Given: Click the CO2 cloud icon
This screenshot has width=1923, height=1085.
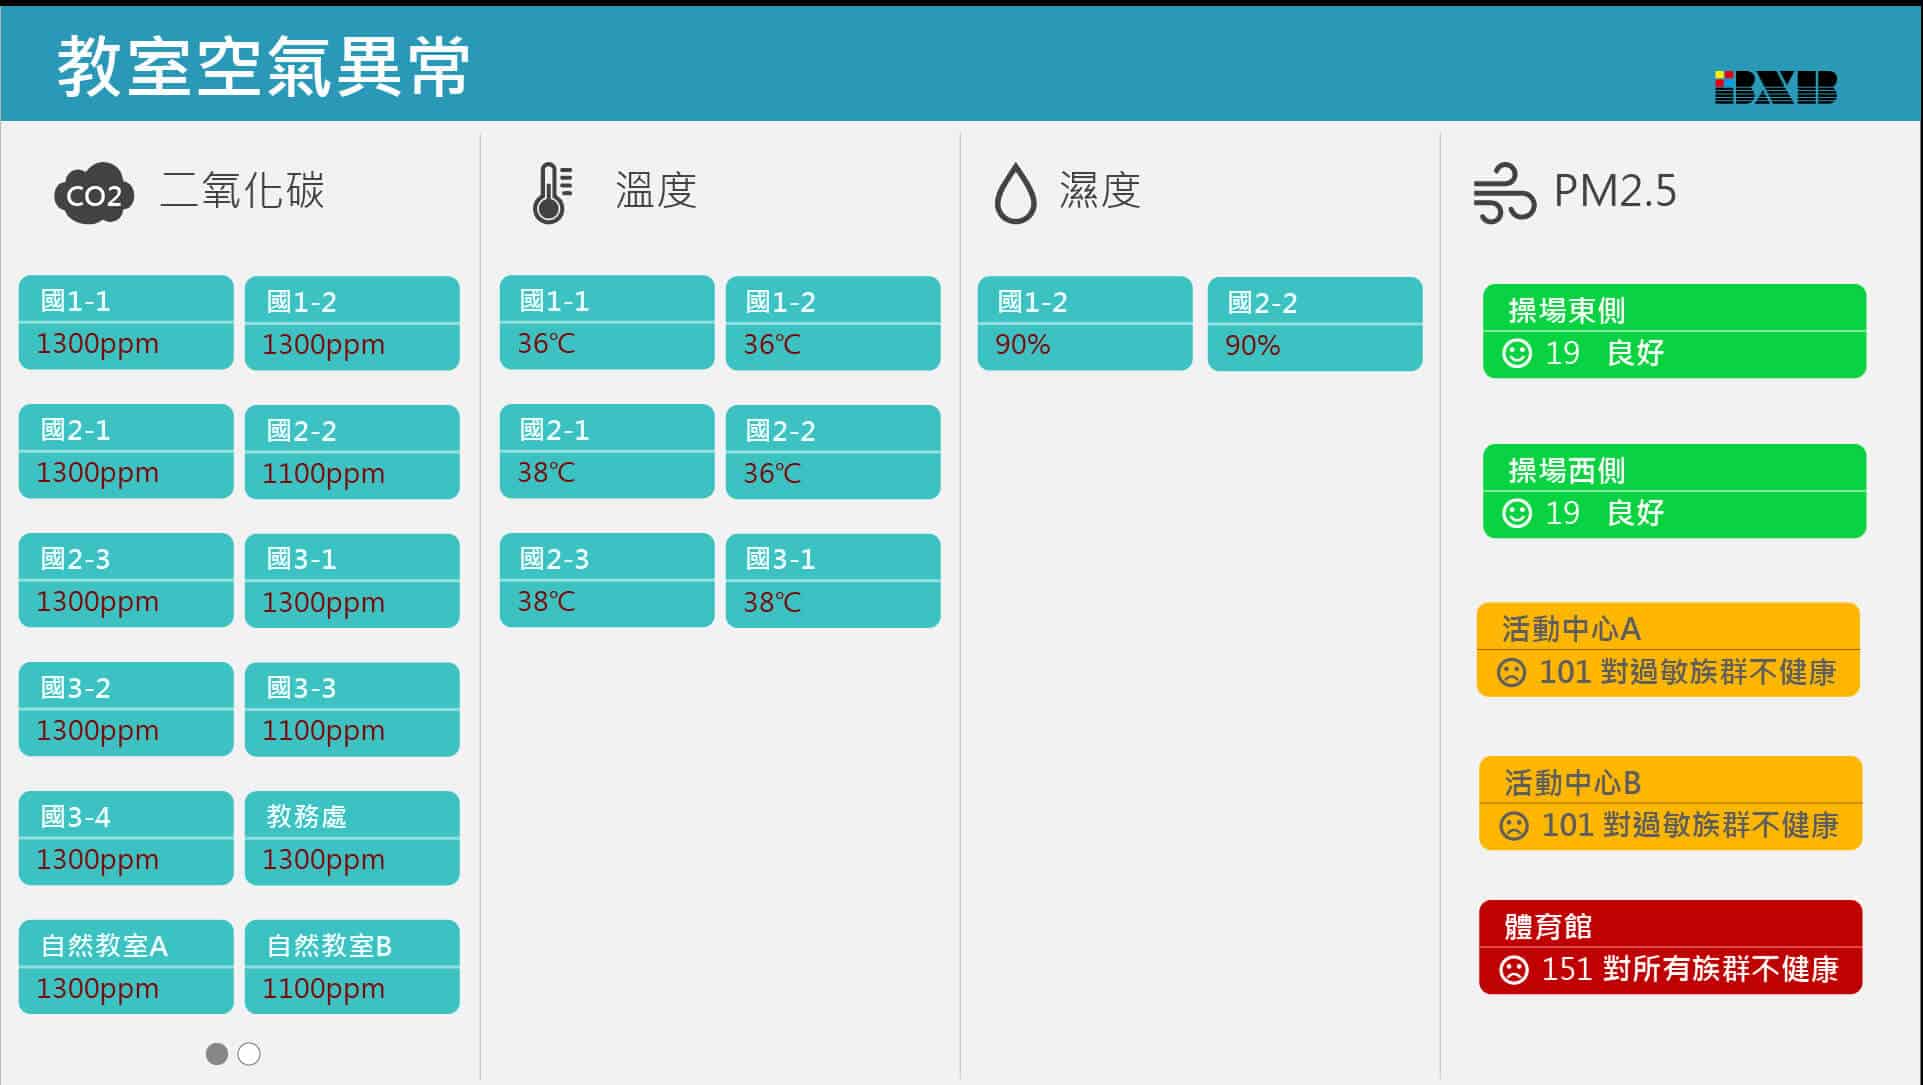Looking at the screenshot, I should (94, 193).
